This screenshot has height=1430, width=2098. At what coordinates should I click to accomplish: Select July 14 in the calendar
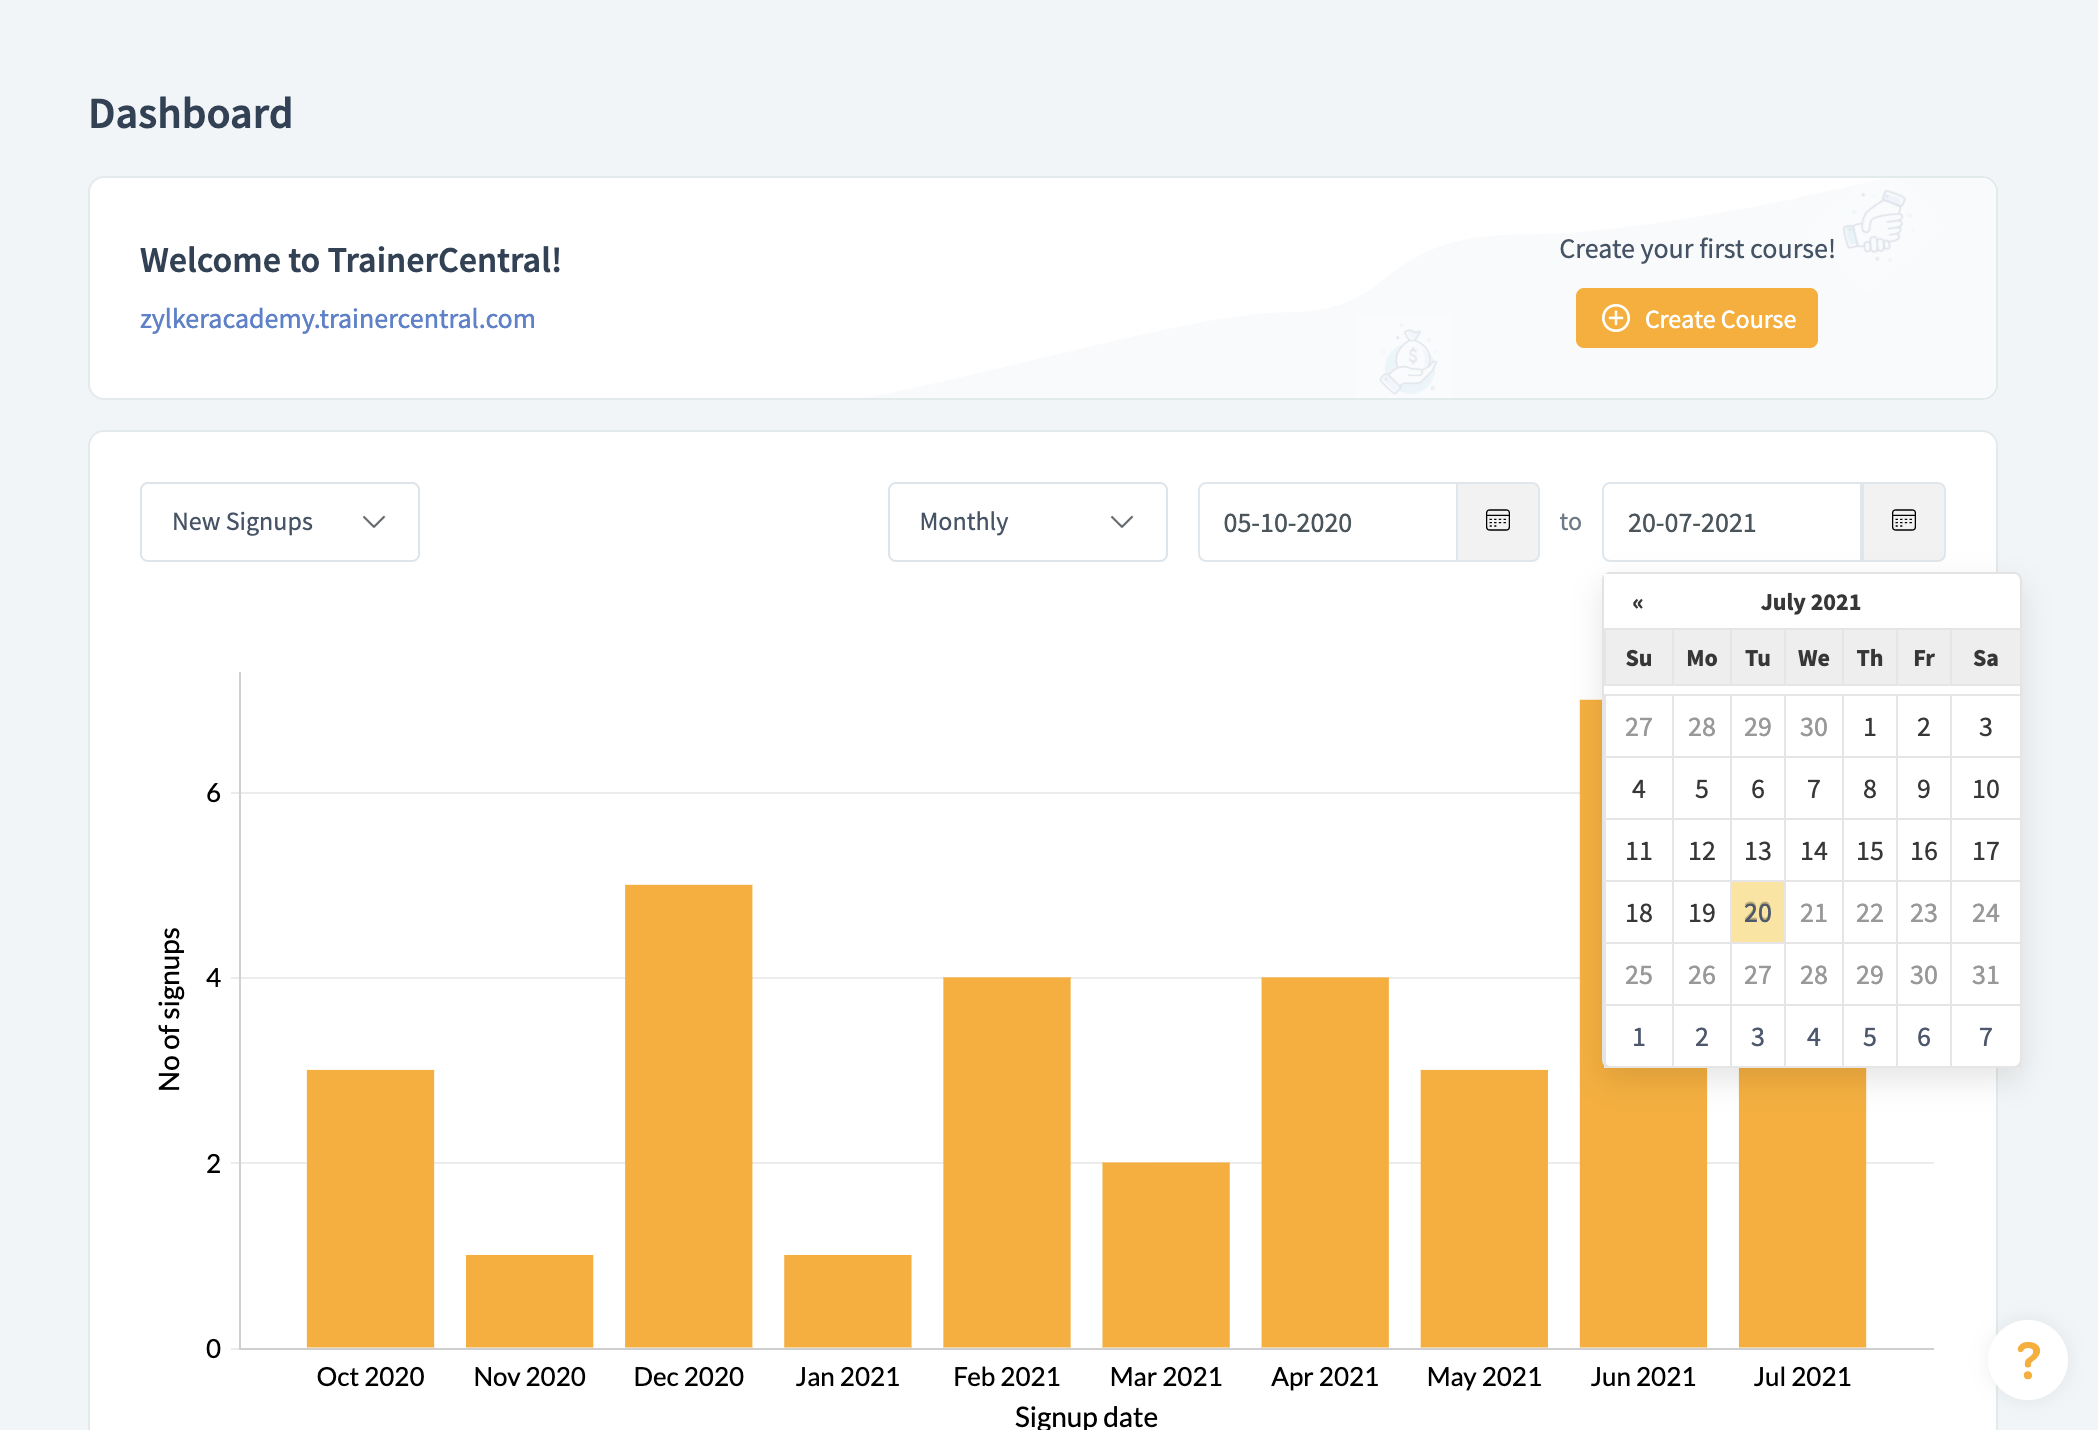click(1813, 851)
